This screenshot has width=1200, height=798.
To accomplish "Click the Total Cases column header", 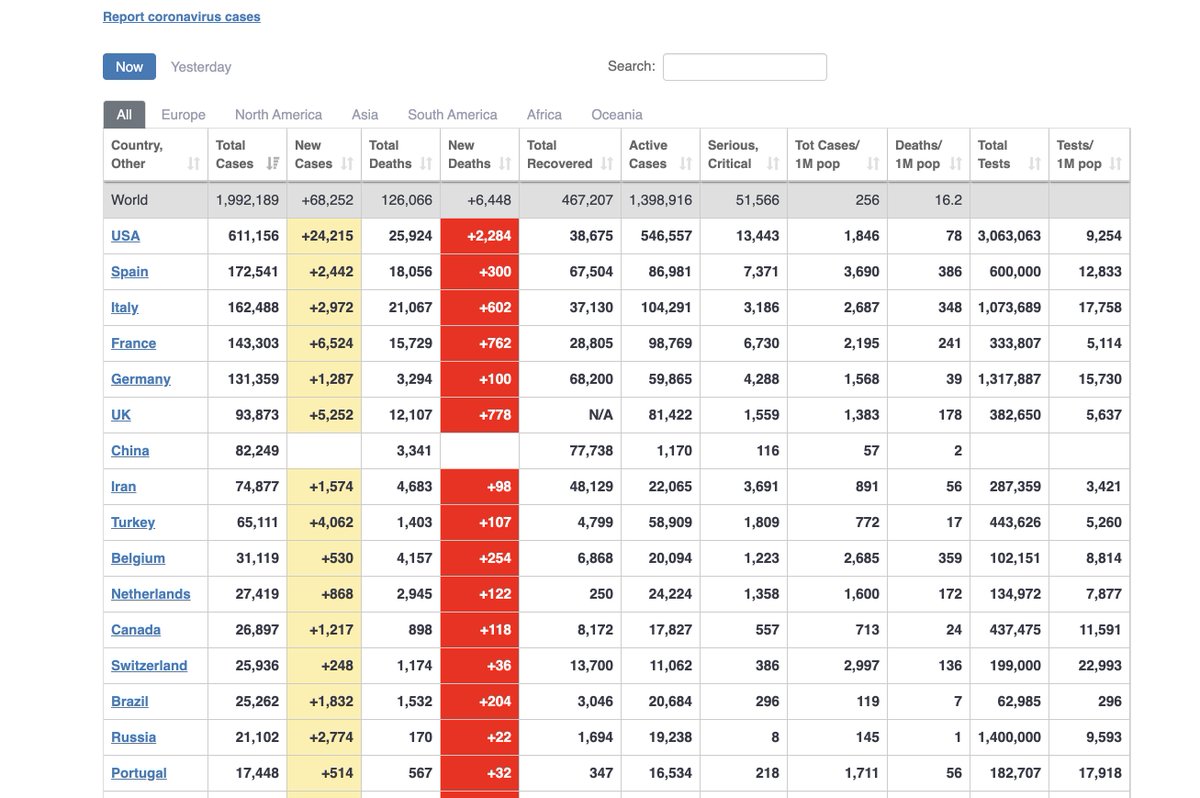I will pyautogui.click(x=247, y=155).
